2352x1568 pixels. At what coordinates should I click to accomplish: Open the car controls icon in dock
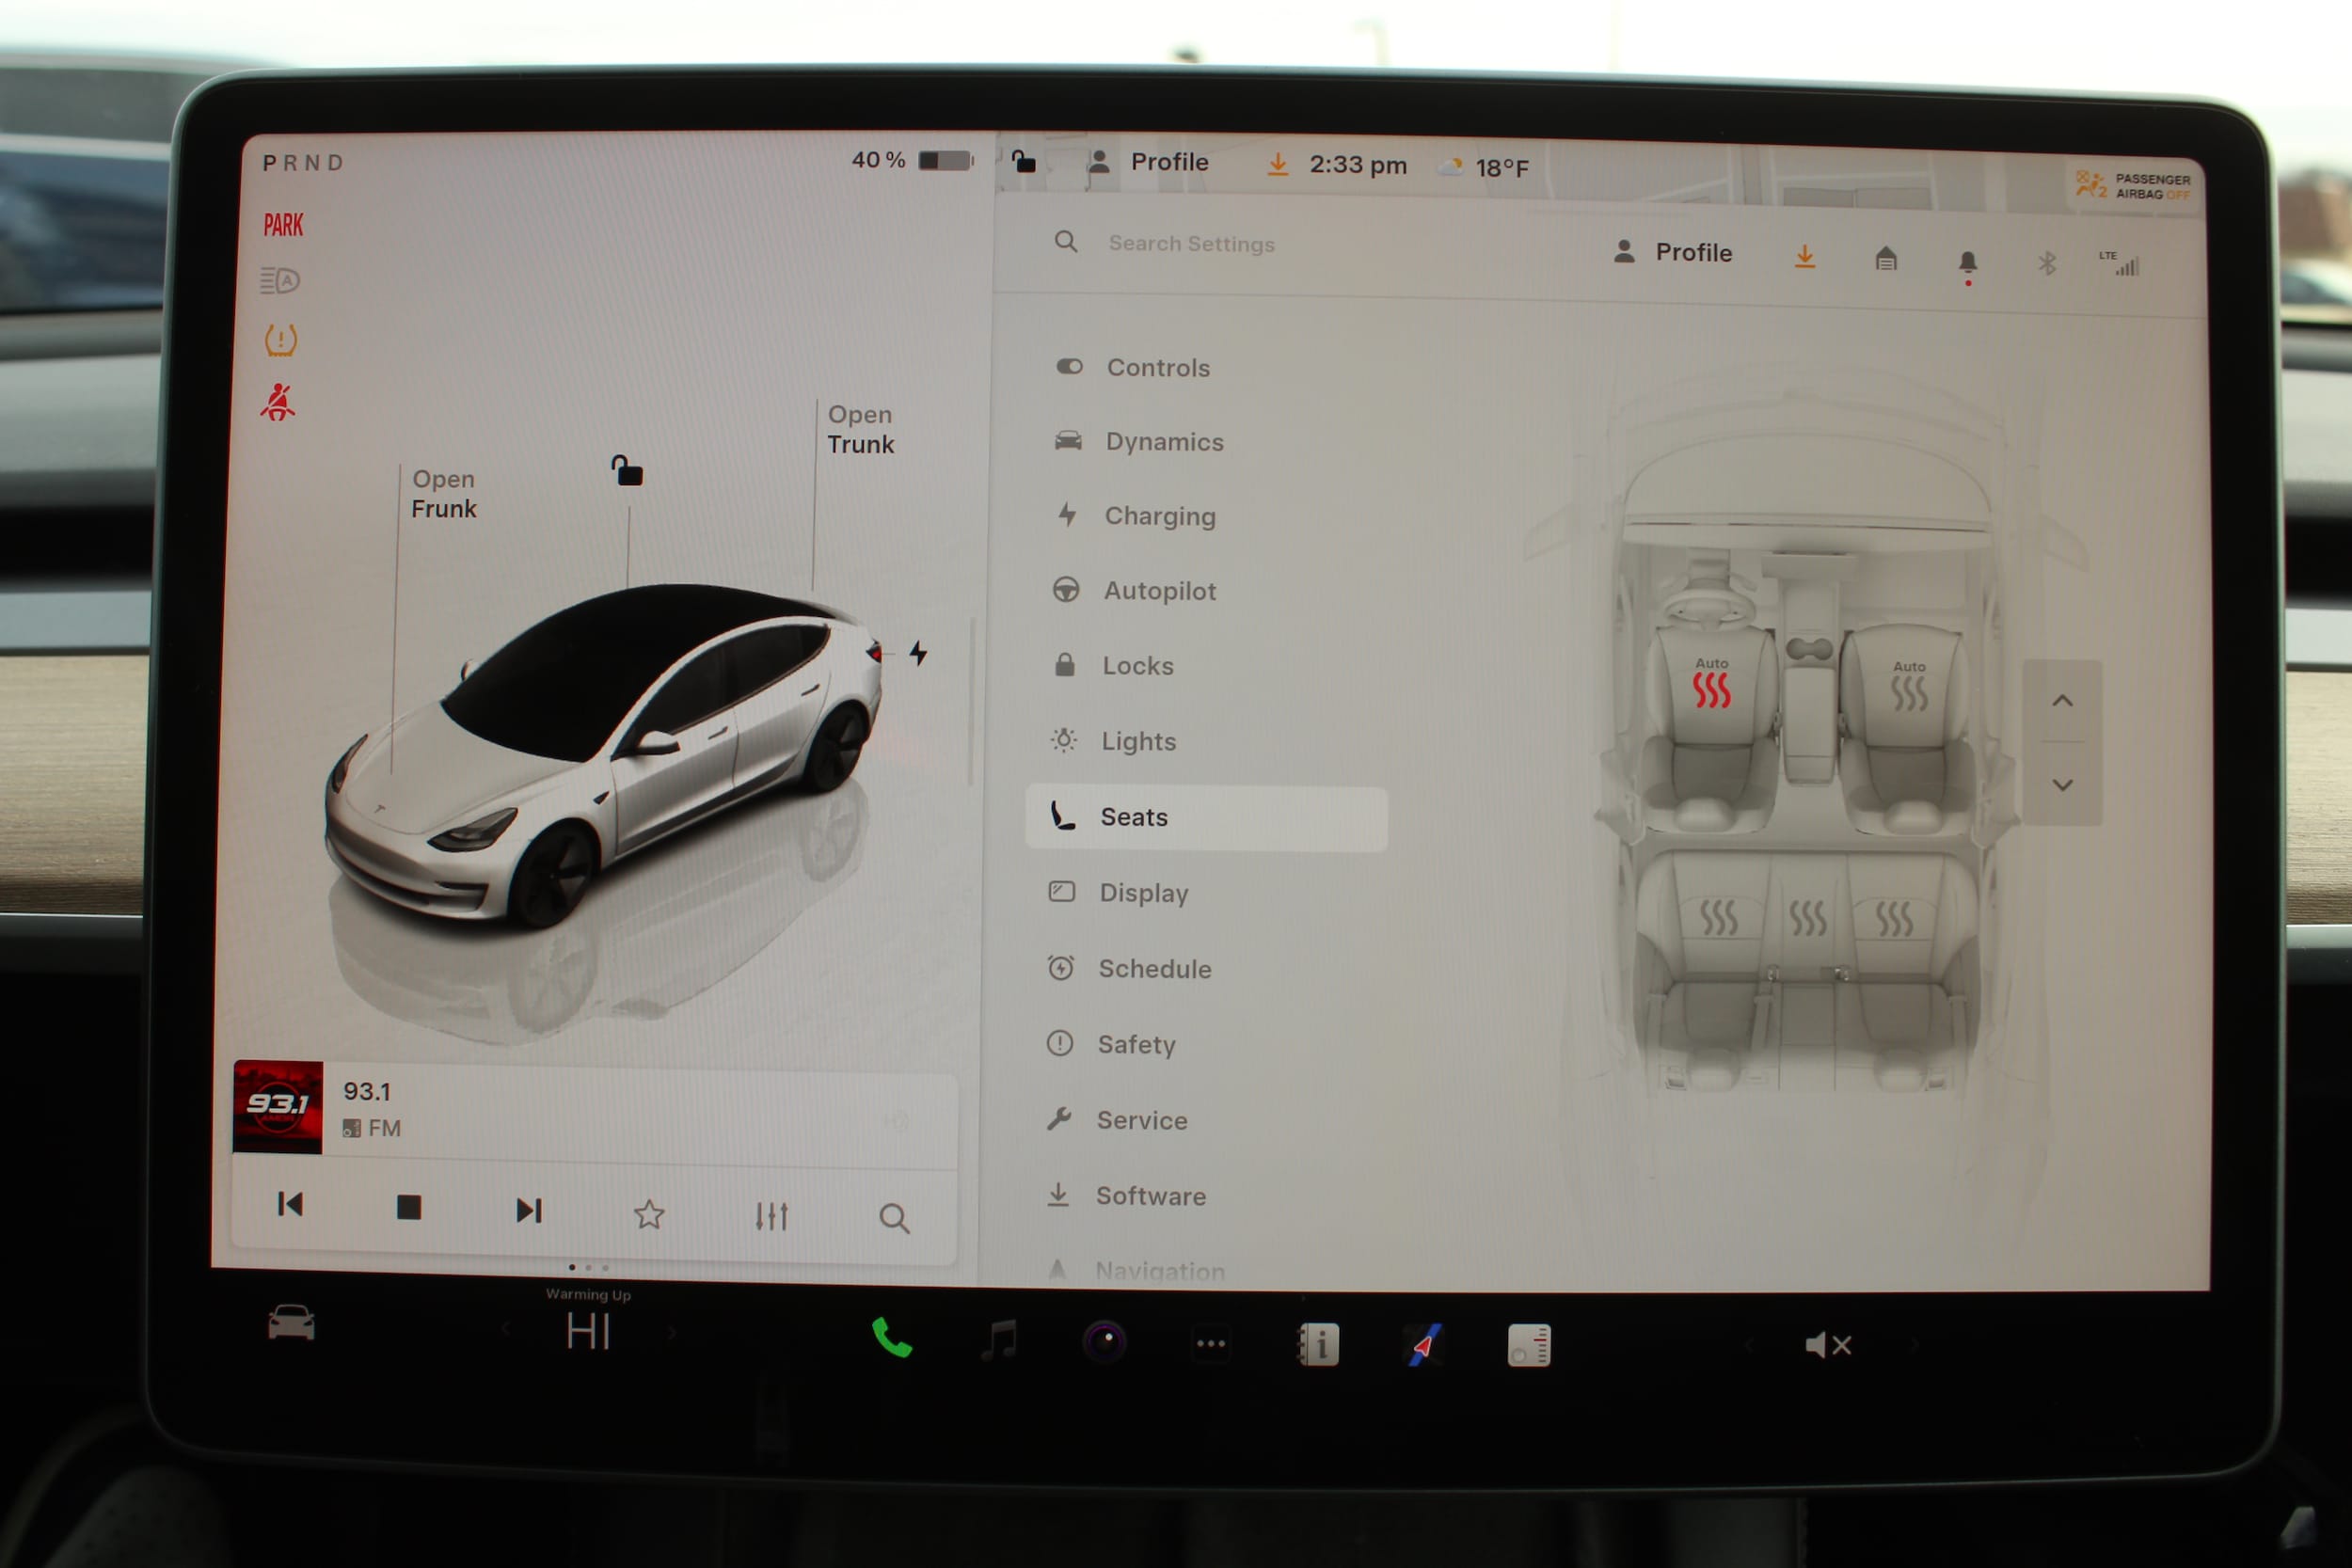click(x=291, y=1324)
